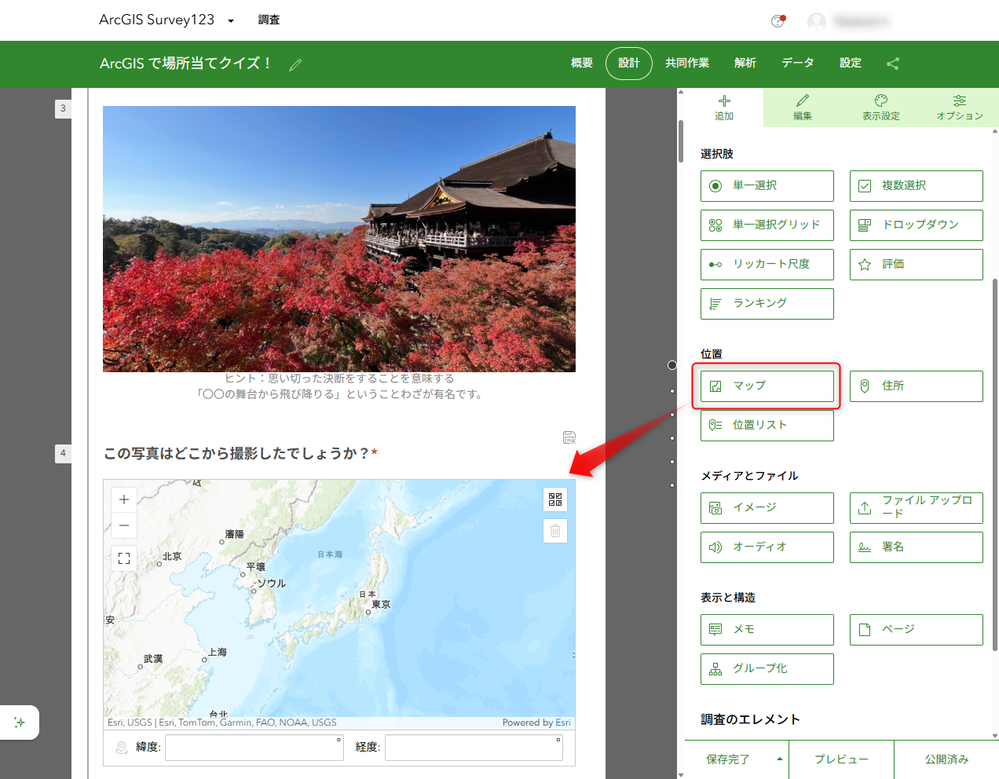This screenshot has height=779, width=999.
Task: Select the question title この写真はどこから撮影したでしょうか？
Action: [x=236, y=454]
